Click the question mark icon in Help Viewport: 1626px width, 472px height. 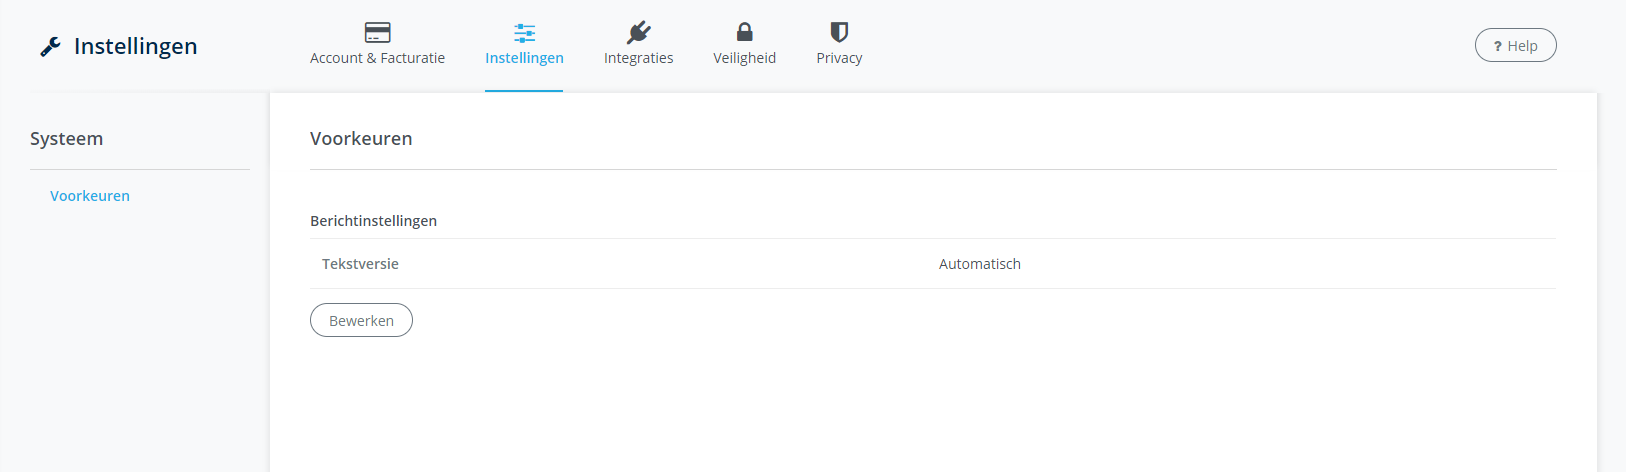point(1497,46)
